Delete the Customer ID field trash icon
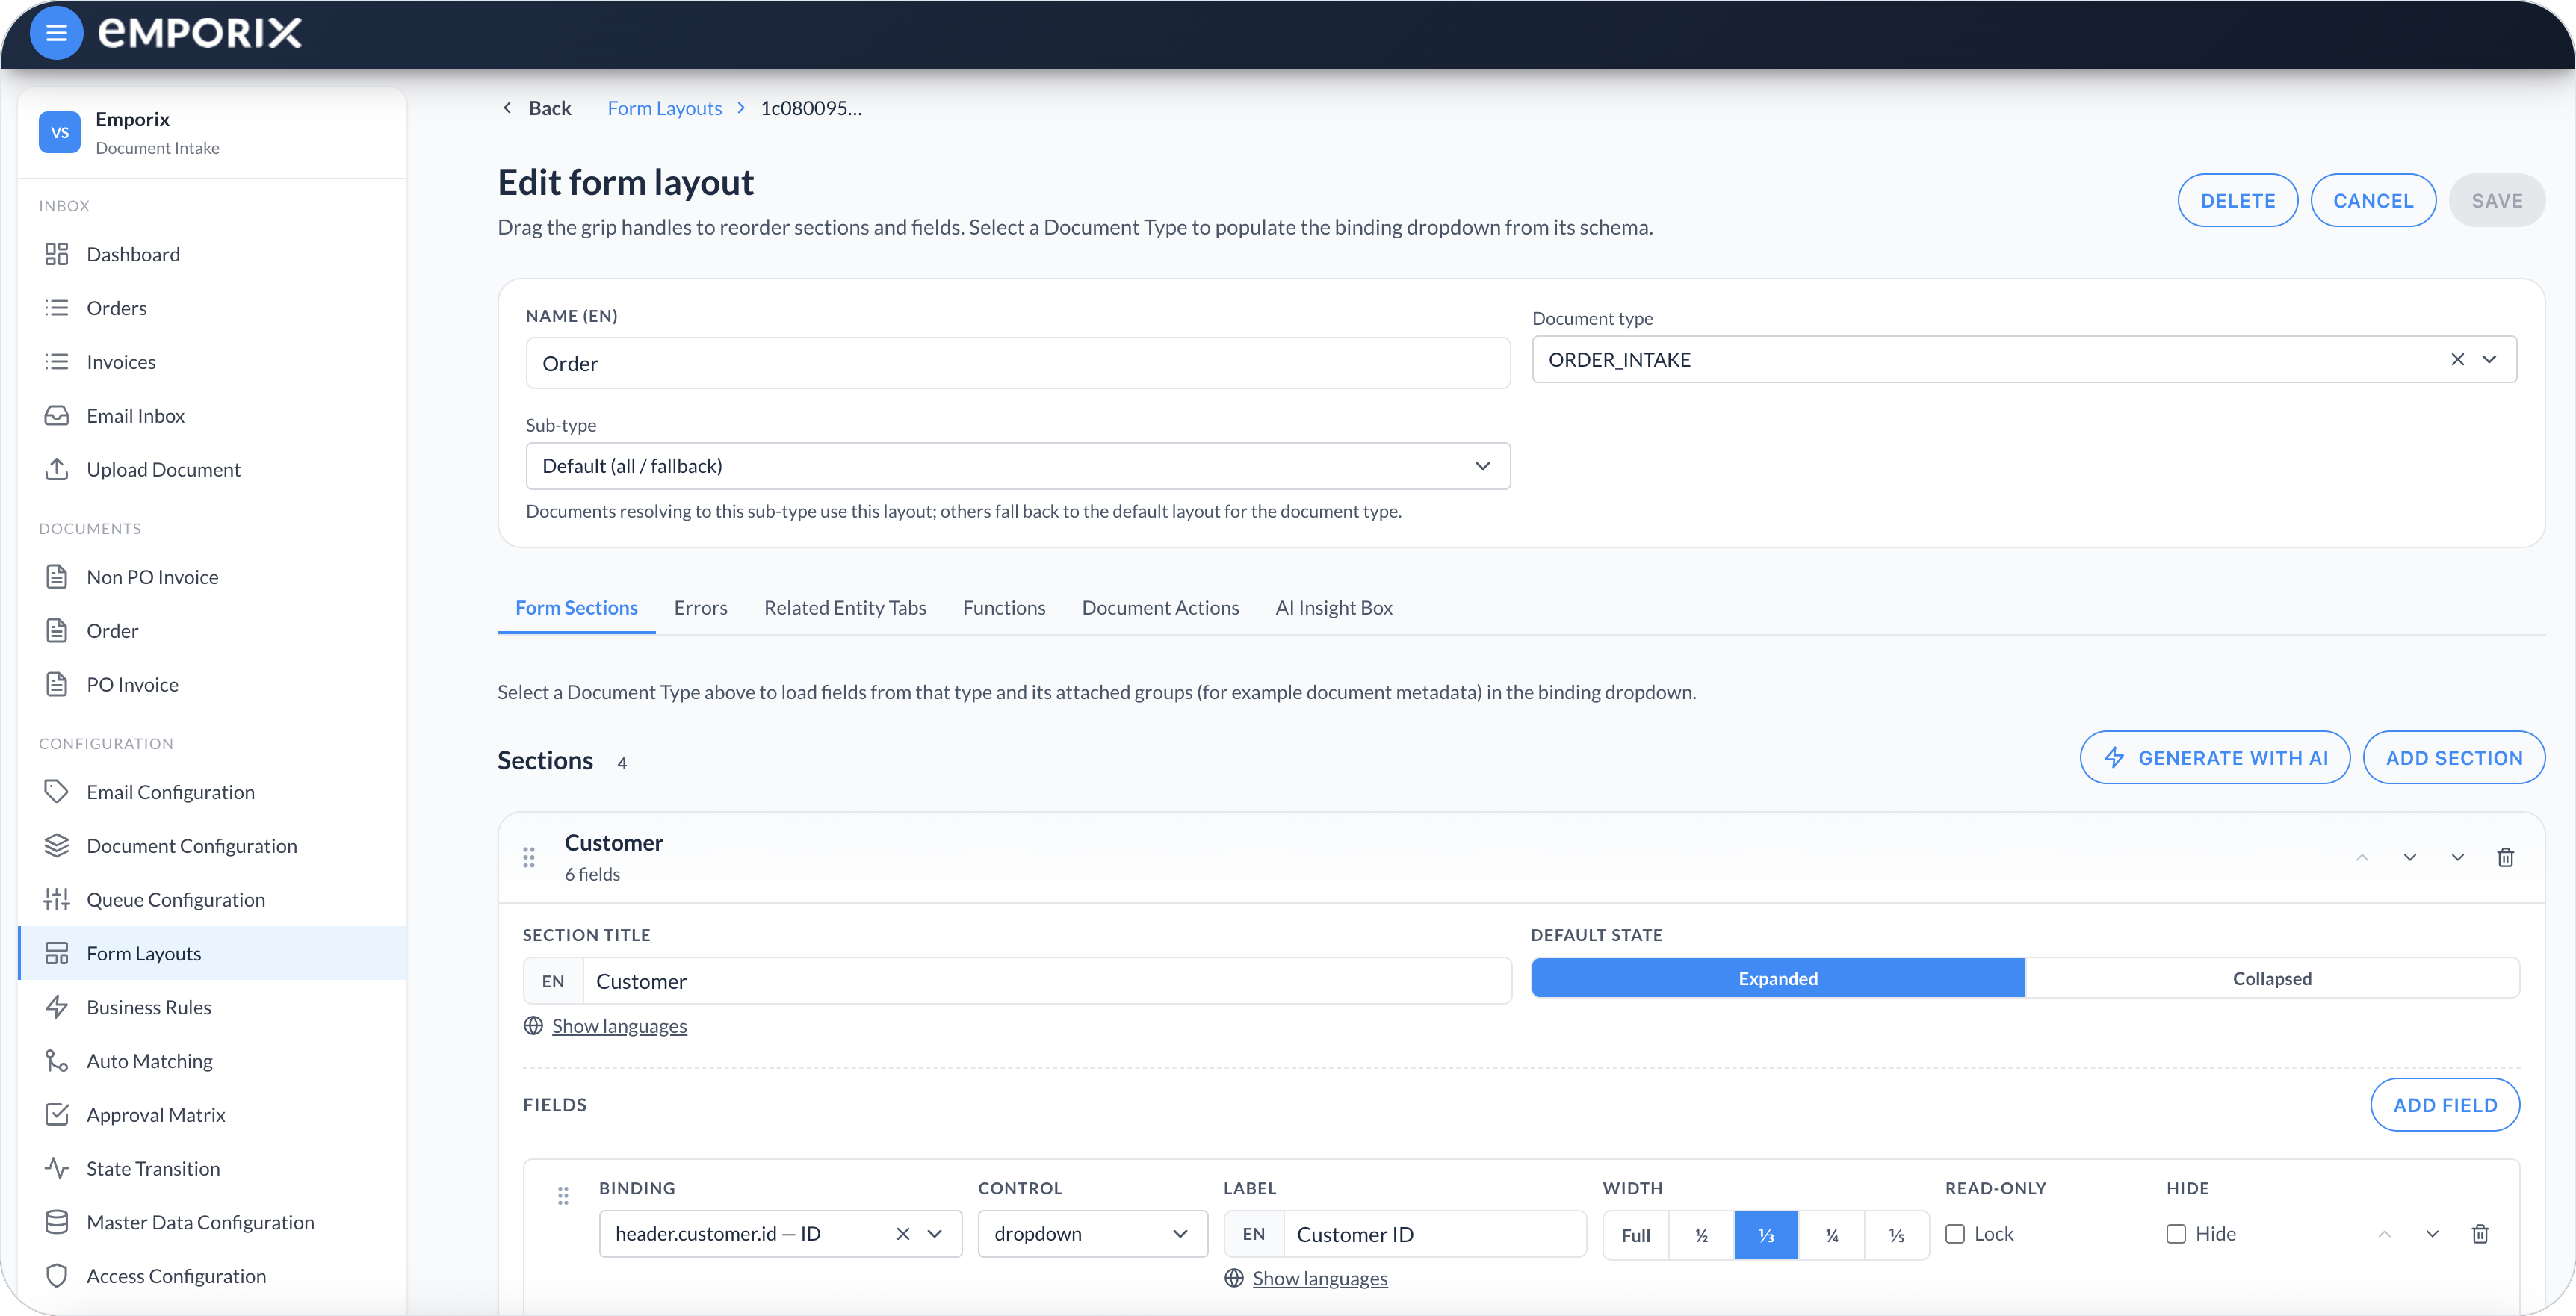 (2480, 1233)
